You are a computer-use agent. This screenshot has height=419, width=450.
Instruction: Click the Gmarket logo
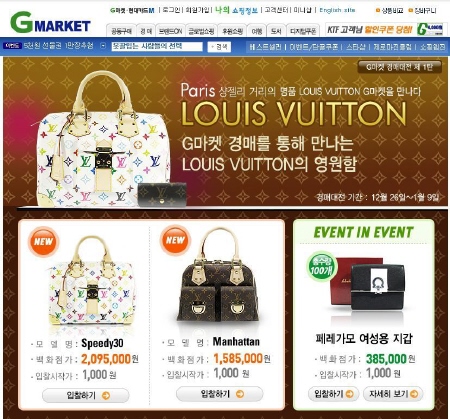coord(50,22)
